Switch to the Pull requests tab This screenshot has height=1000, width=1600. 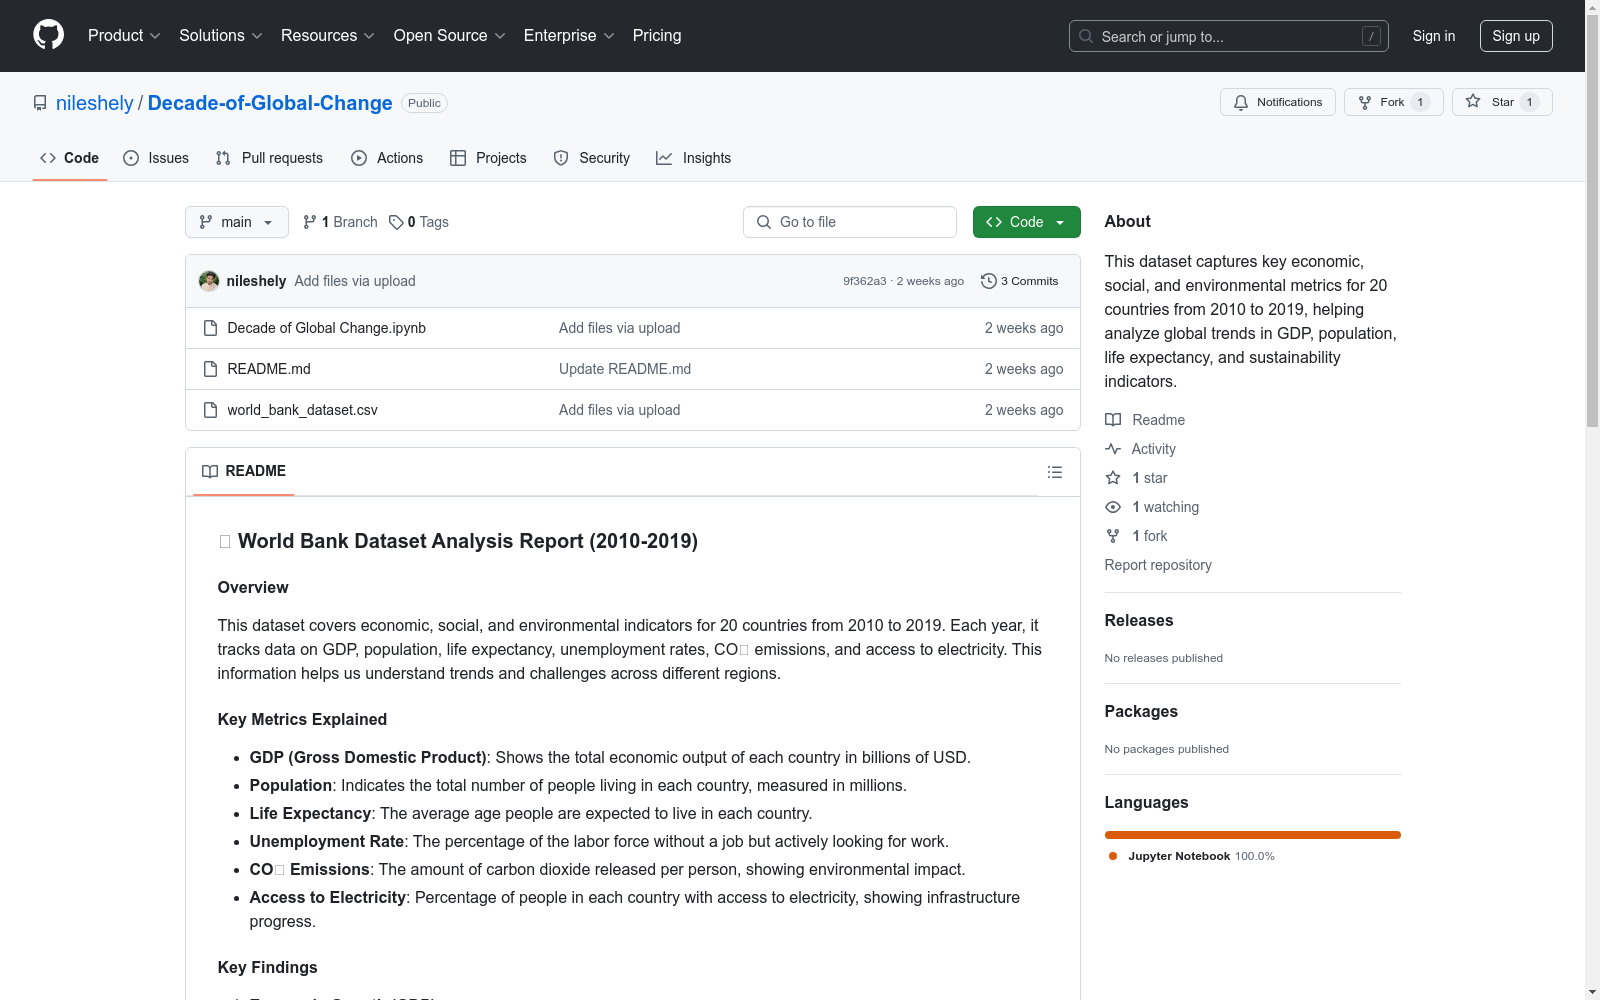tap(269, 158)
